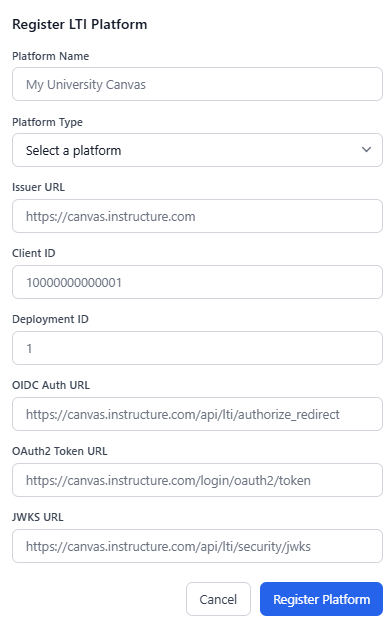
Task: Click into the Client ID field
Action: pos(197,282)
